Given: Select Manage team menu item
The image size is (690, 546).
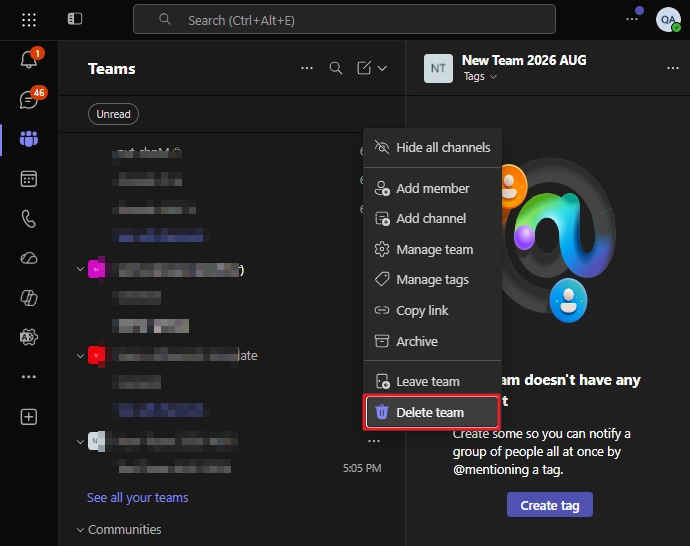Looking at the screenshot, I should [432, 249].
